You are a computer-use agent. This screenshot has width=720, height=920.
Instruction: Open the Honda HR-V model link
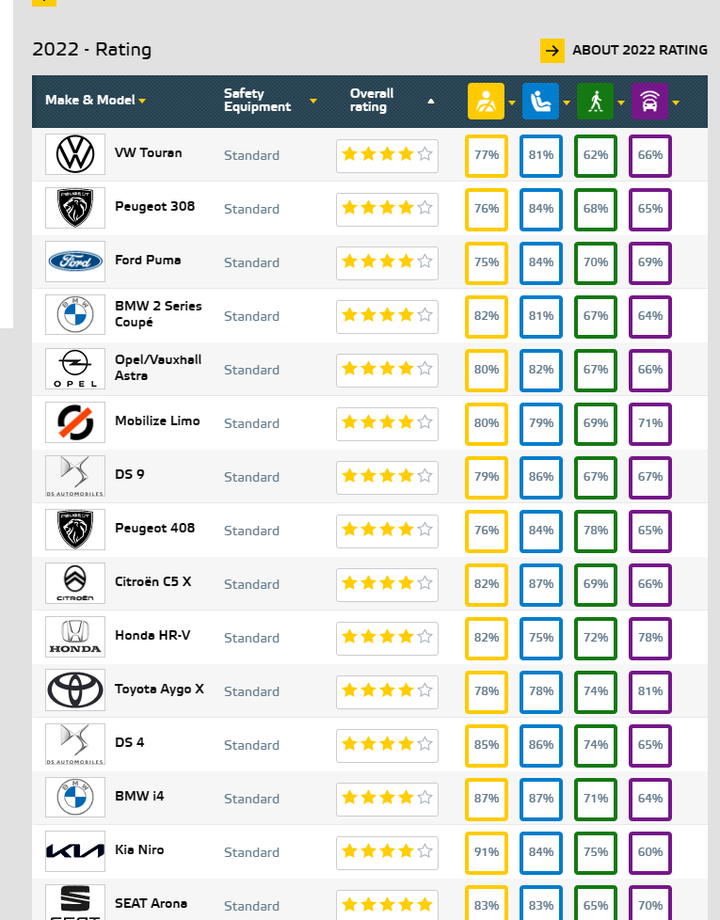tap(153, 635)
